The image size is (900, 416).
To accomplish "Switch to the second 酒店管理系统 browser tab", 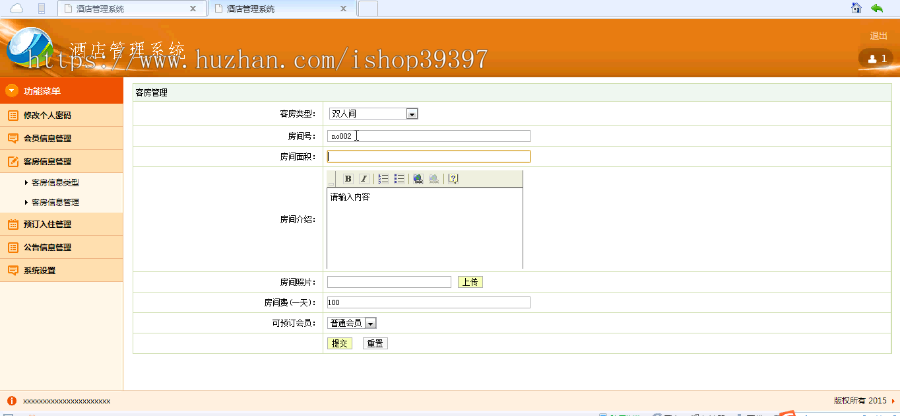I will [x=282, y=9].
